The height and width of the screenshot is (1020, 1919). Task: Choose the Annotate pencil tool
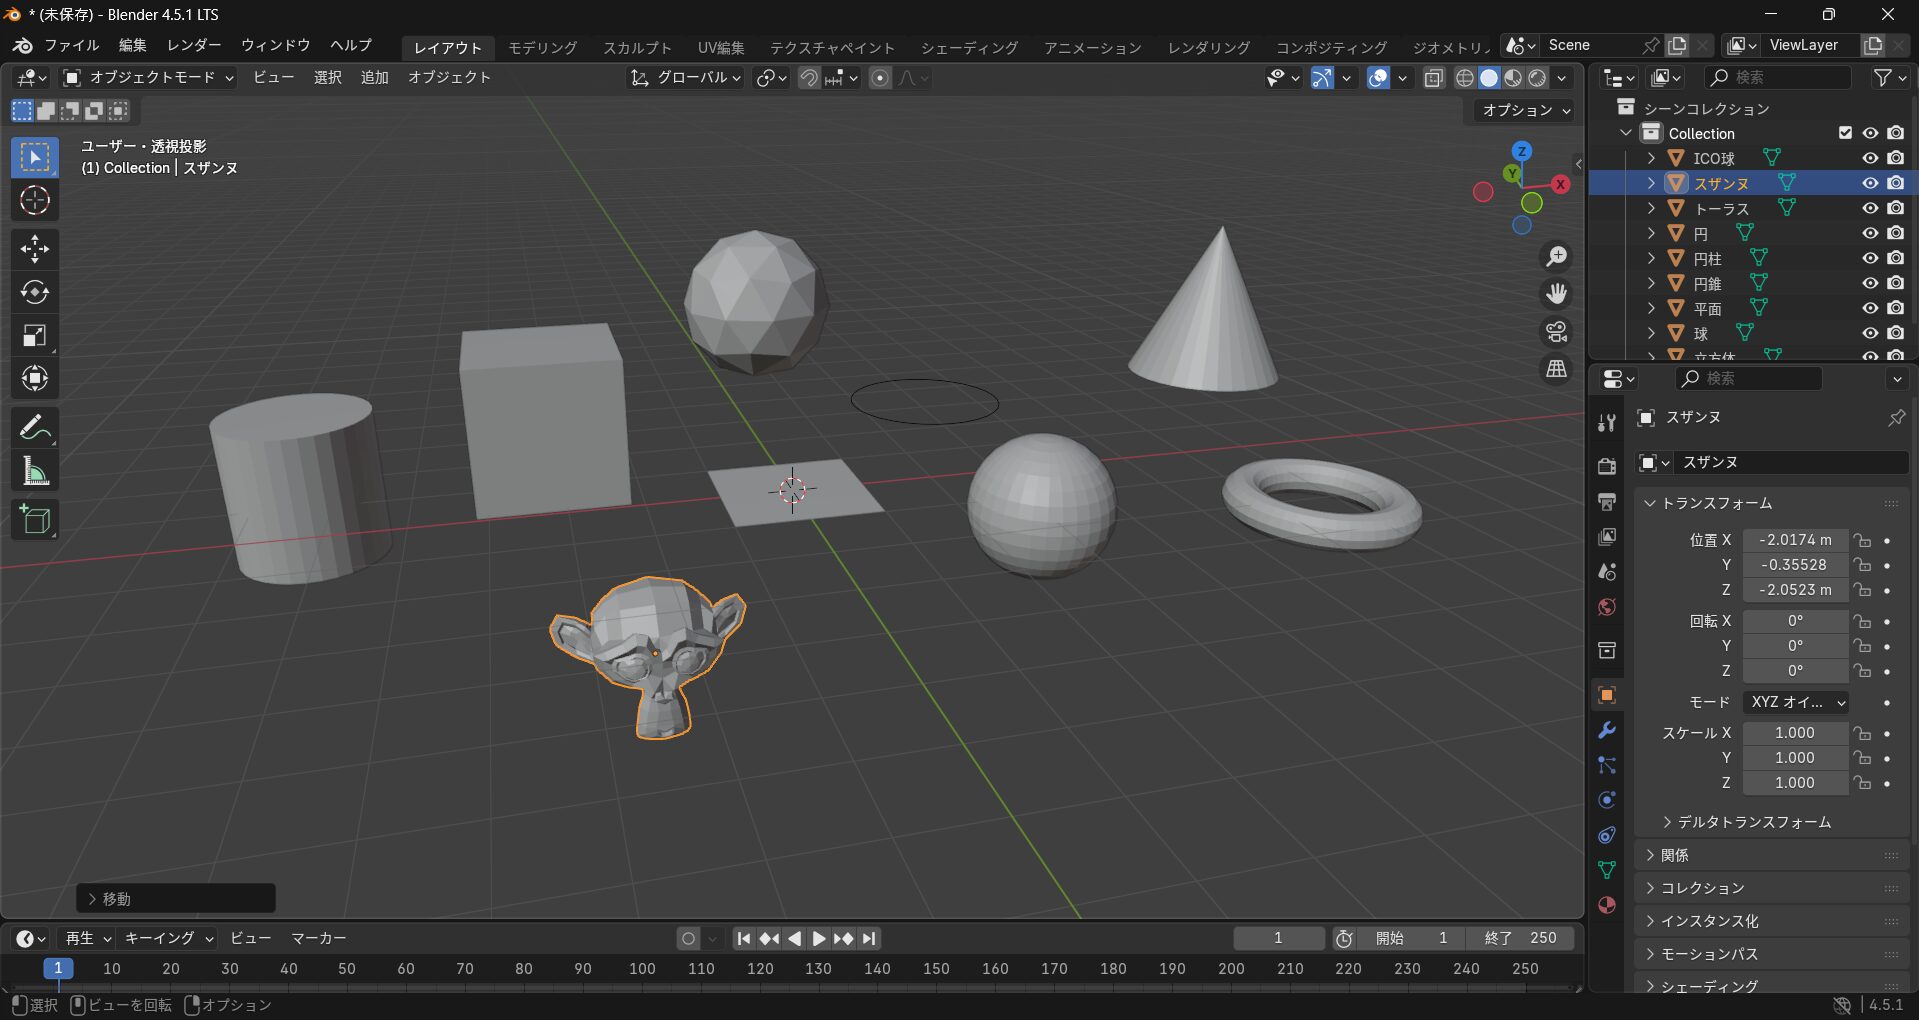[x=35, y=428]
